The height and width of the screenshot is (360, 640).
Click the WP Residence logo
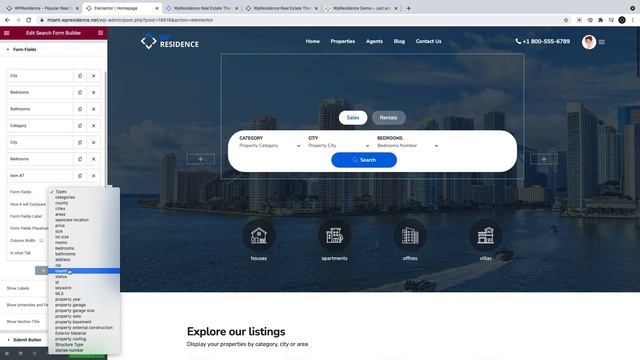[170, 41]
